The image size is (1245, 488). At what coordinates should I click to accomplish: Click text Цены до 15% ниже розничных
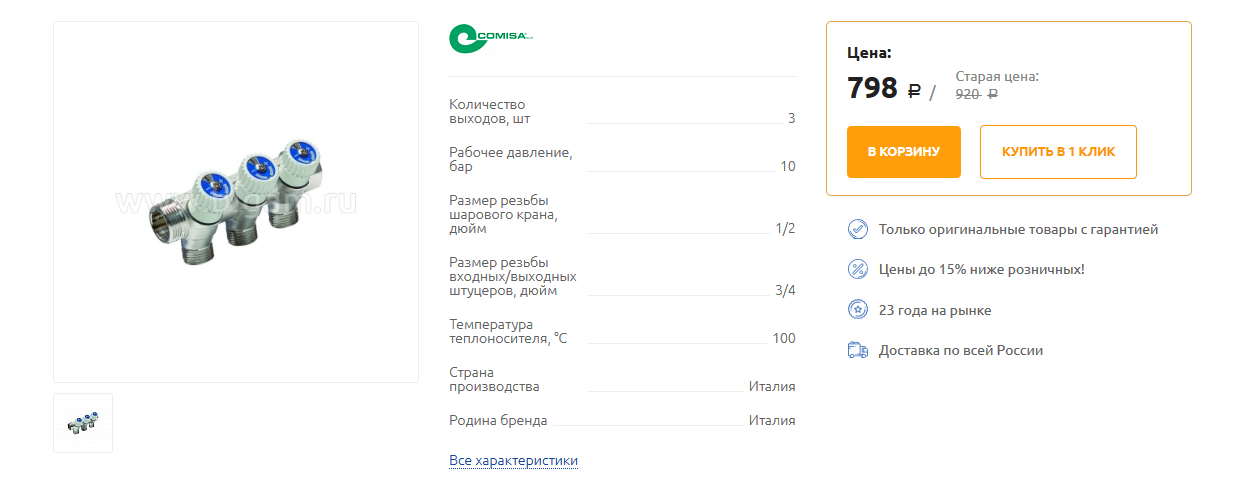click(x=981, y=270)
